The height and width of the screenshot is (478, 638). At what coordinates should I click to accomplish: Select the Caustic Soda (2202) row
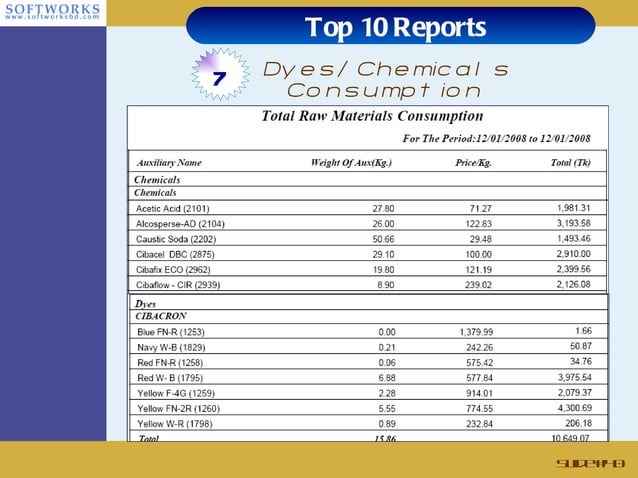pyautogui.click(x=368, y=238)
